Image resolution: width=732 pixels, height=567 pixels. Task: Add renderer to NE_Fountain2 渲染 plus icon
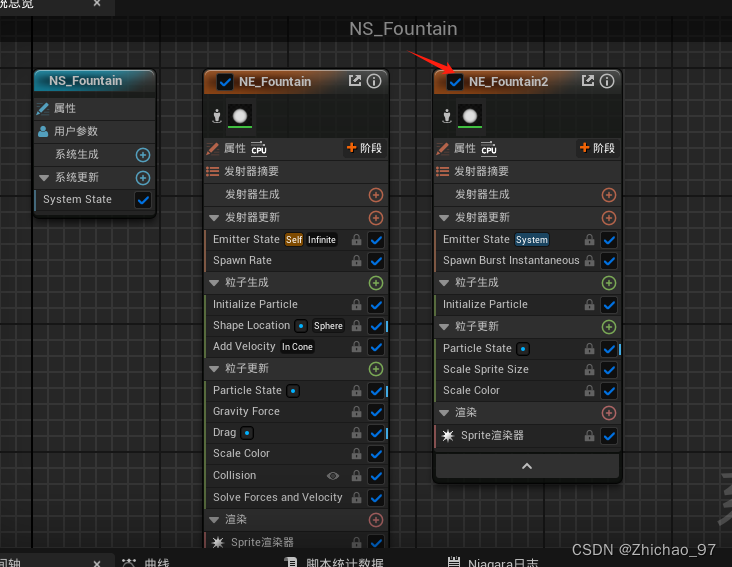[609, 413]
